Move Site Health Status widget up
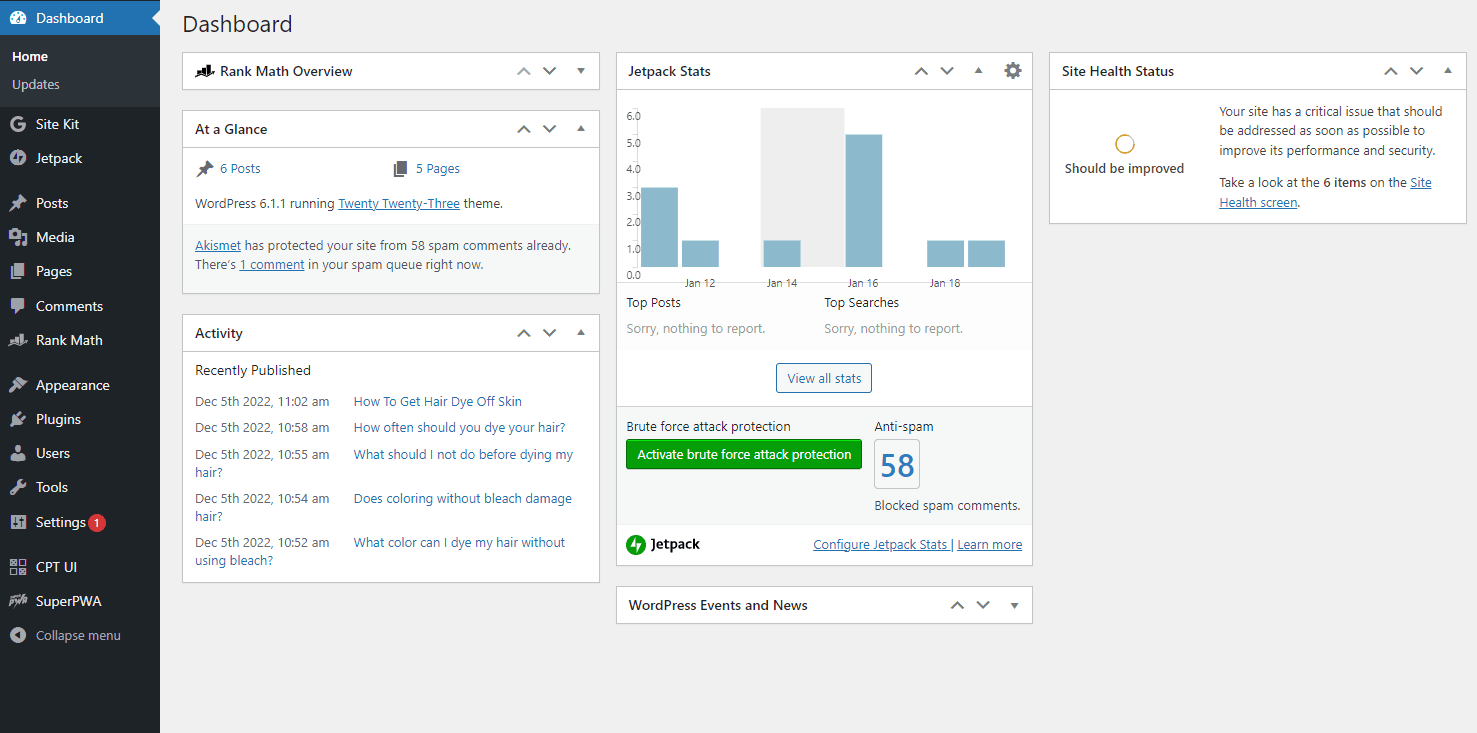 coord(1390,71)
